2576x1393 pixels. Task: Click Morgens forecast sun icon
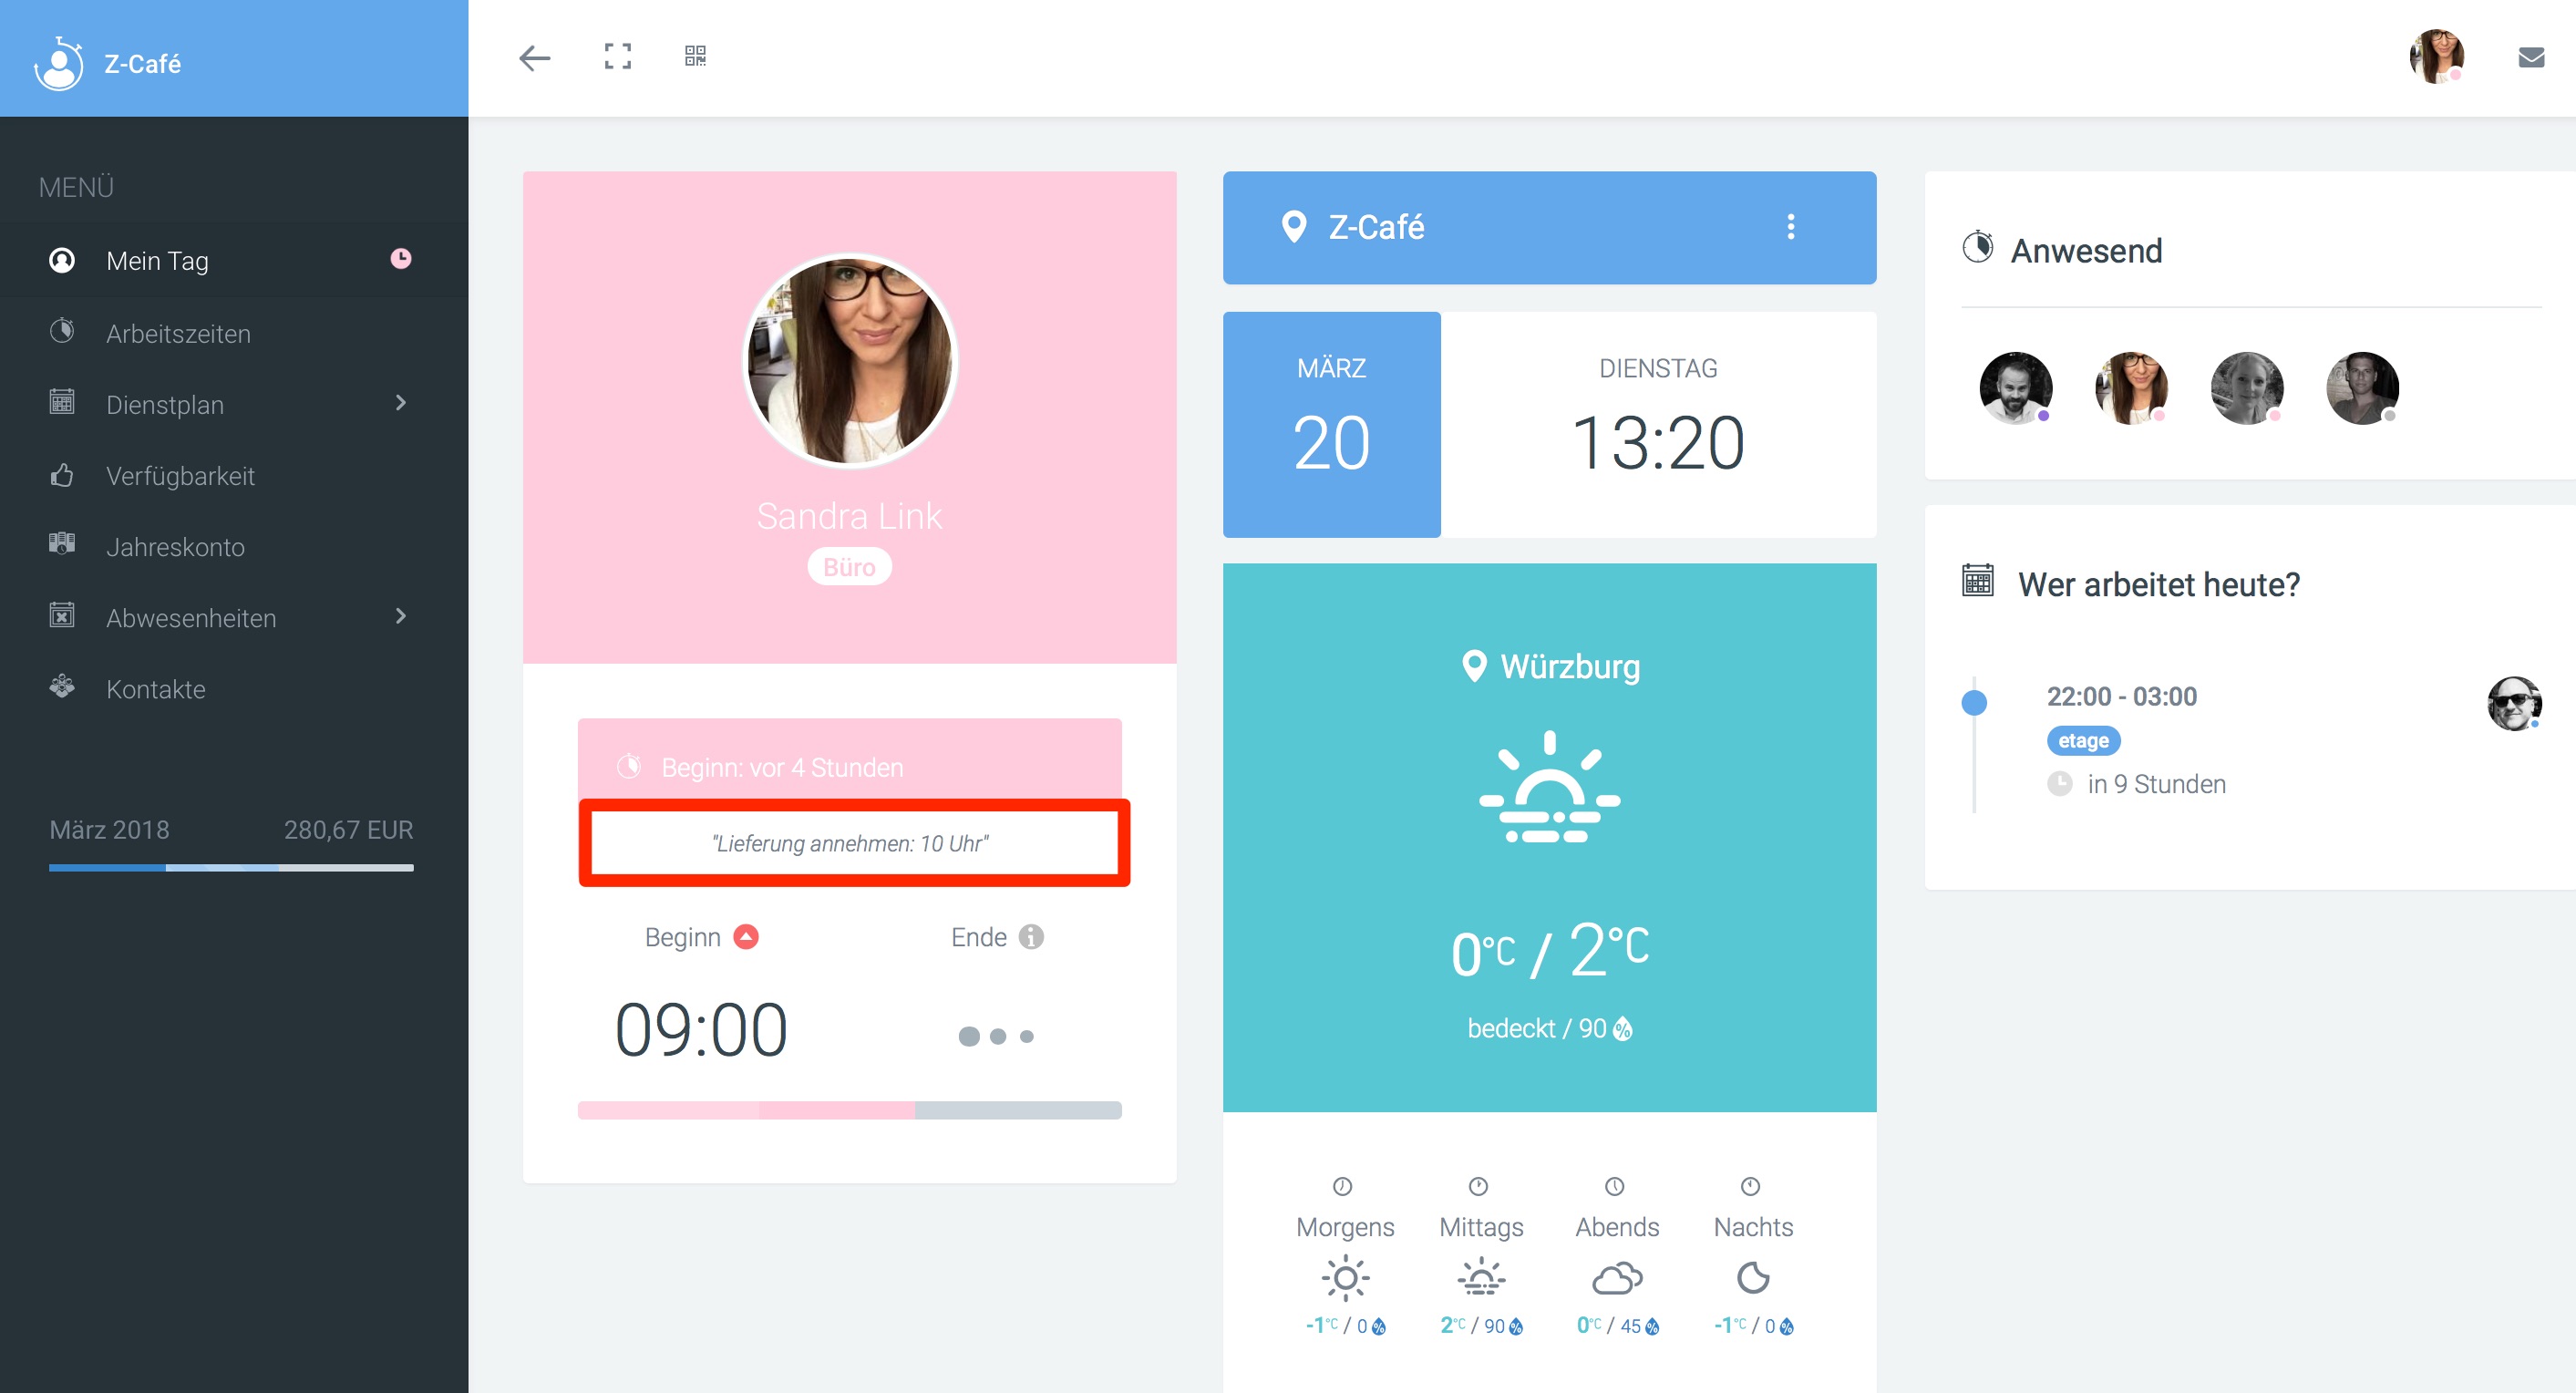[x=1345, y=1278]
